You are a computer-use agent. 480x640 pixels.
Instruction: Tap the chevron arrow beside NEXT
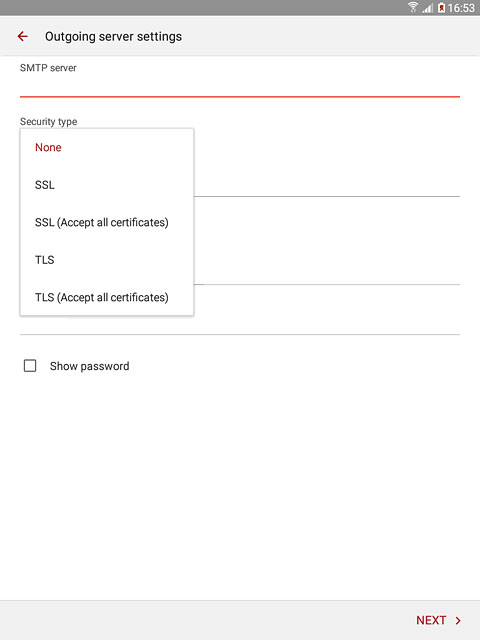point(458,620)
